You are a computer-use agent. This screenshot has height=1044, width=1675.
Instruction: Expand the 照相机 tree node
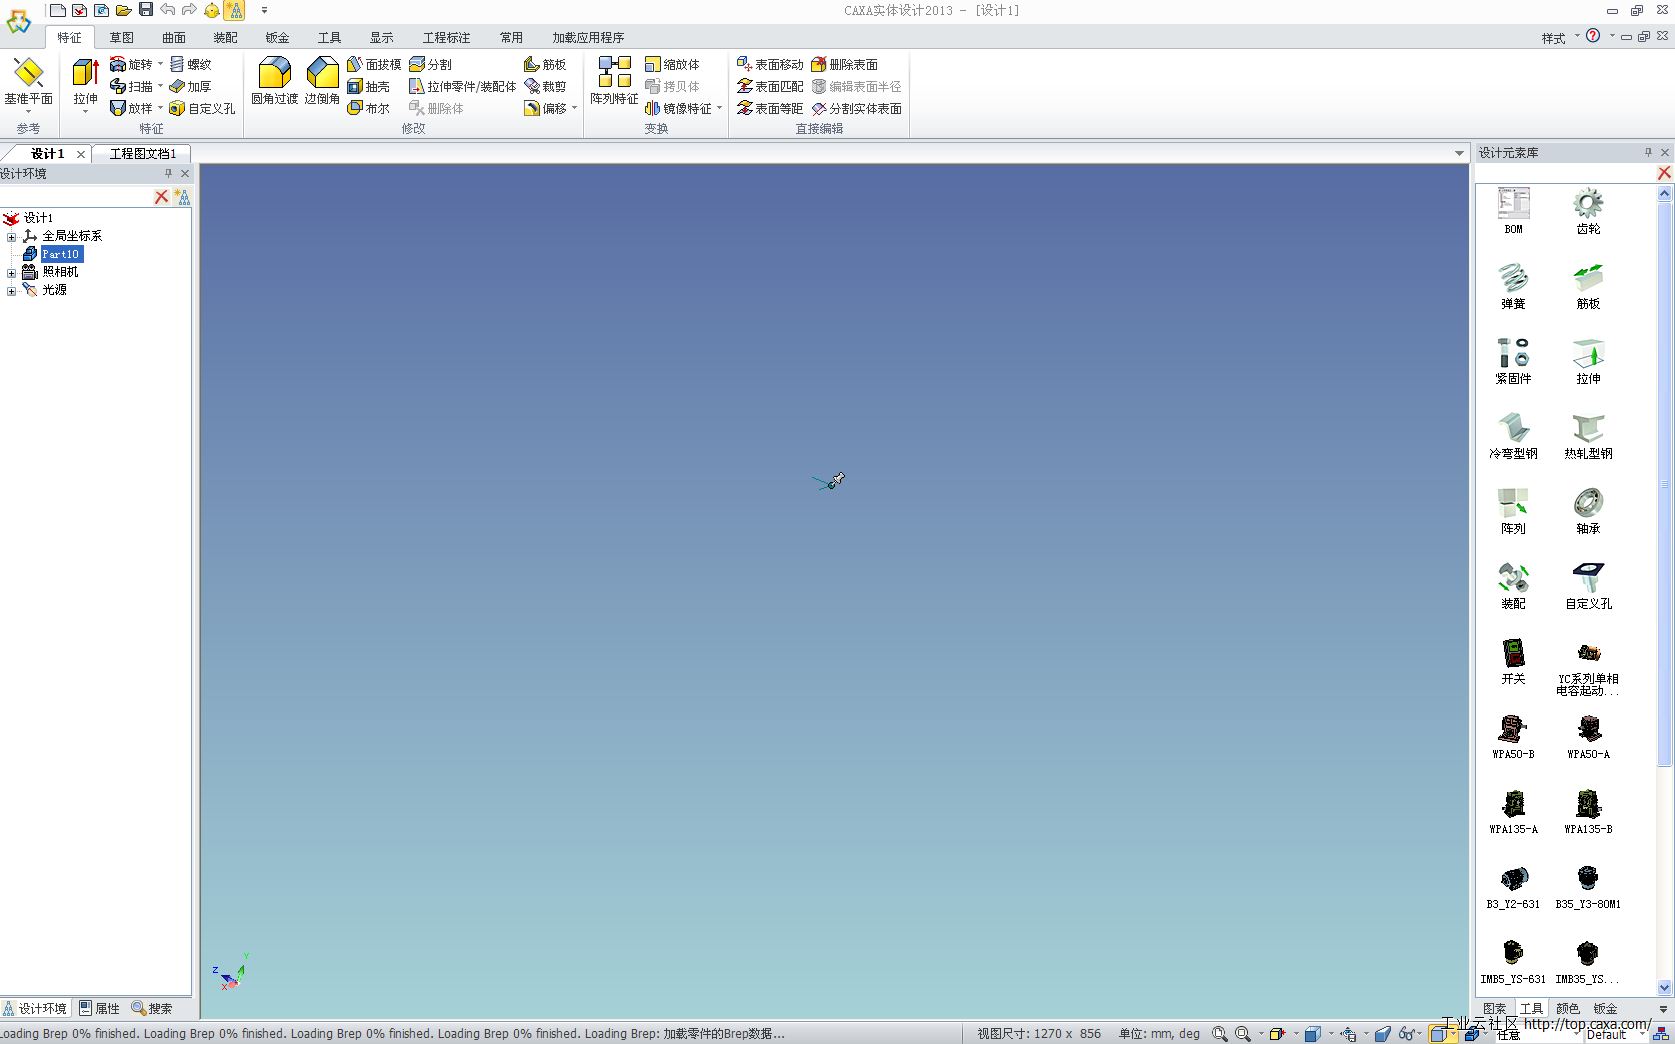(12, 273)
